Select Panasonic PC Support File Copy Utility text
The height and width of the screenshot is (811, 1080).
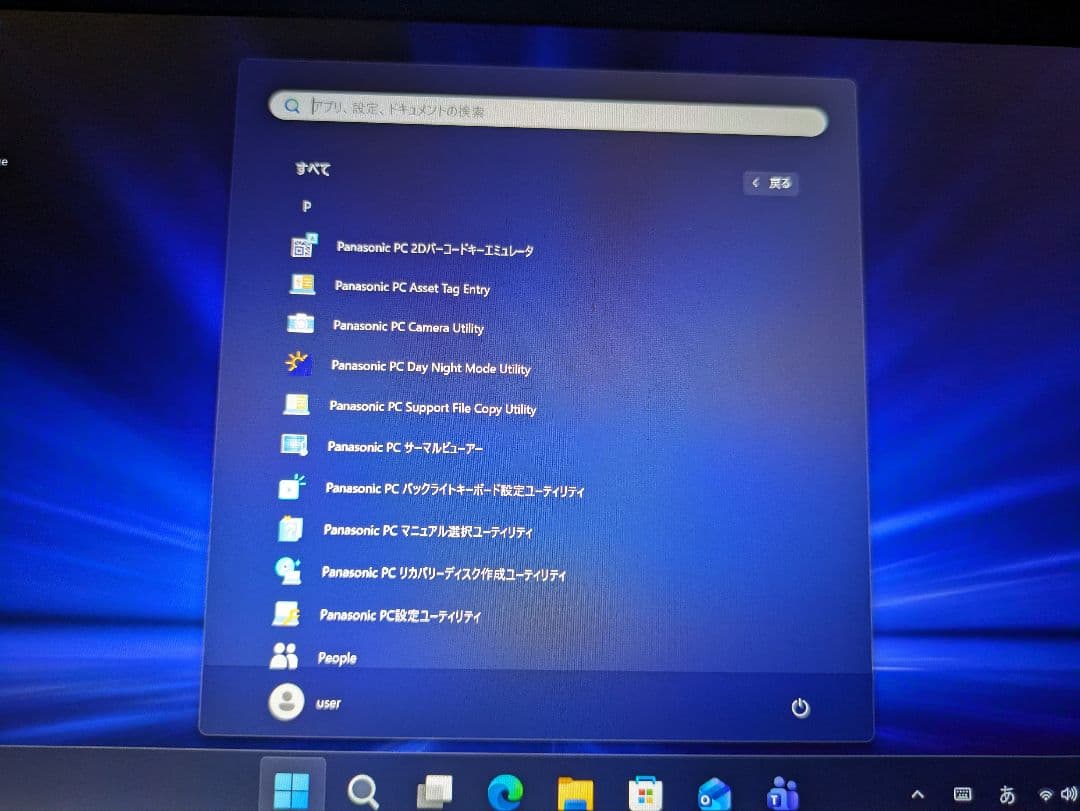[x=433, y=408]
